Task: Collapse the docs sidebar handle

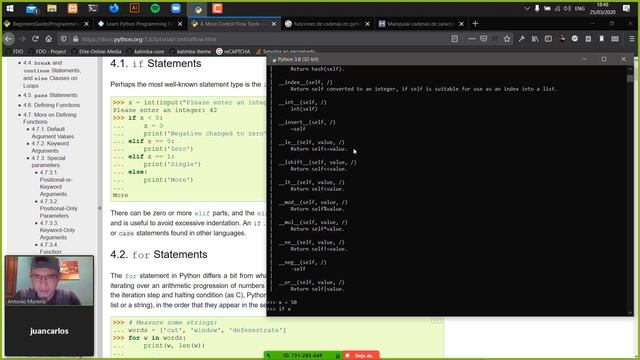Action: [x=100, y=208]
